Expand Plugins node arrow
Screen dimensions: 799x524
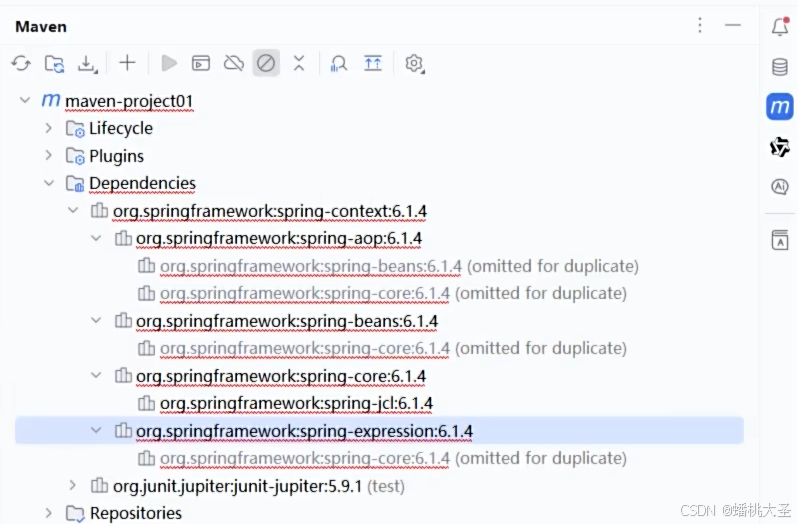[x=48, y=155]
